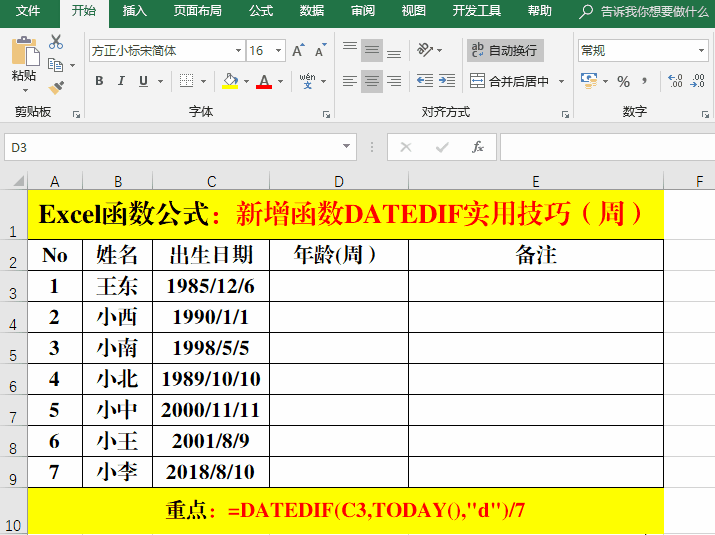Toggle underline formatting
This screenshot has width=715, height=535.
click(143, 81)
